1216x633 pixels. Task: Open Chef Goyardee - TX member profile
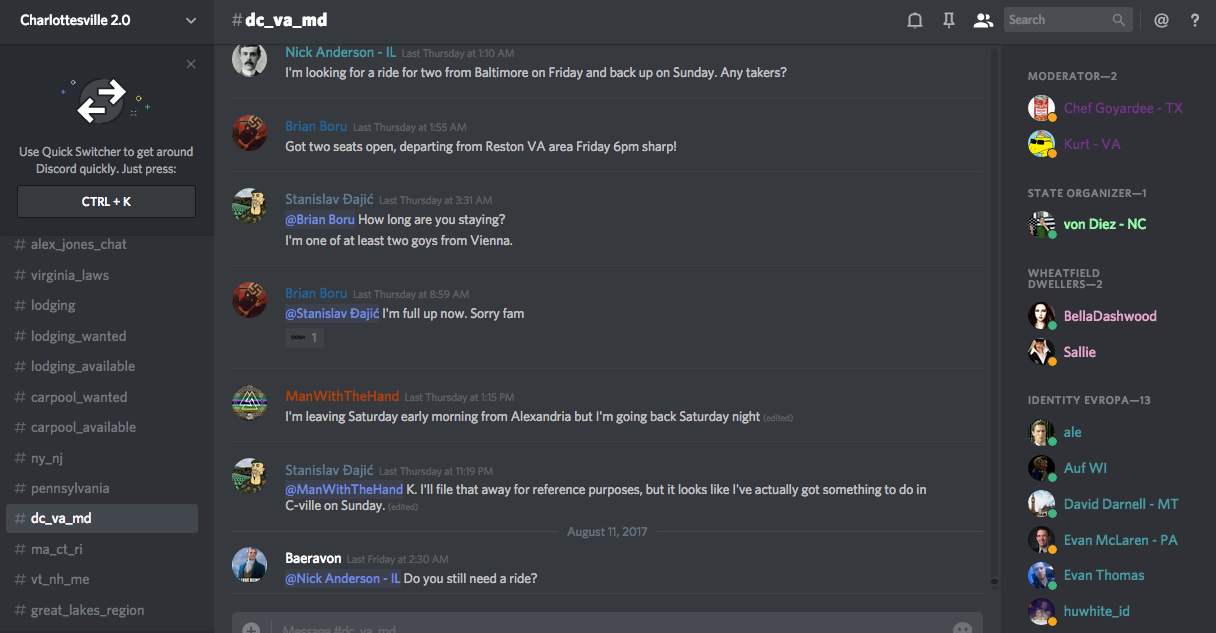click(x=1122, y=108)
